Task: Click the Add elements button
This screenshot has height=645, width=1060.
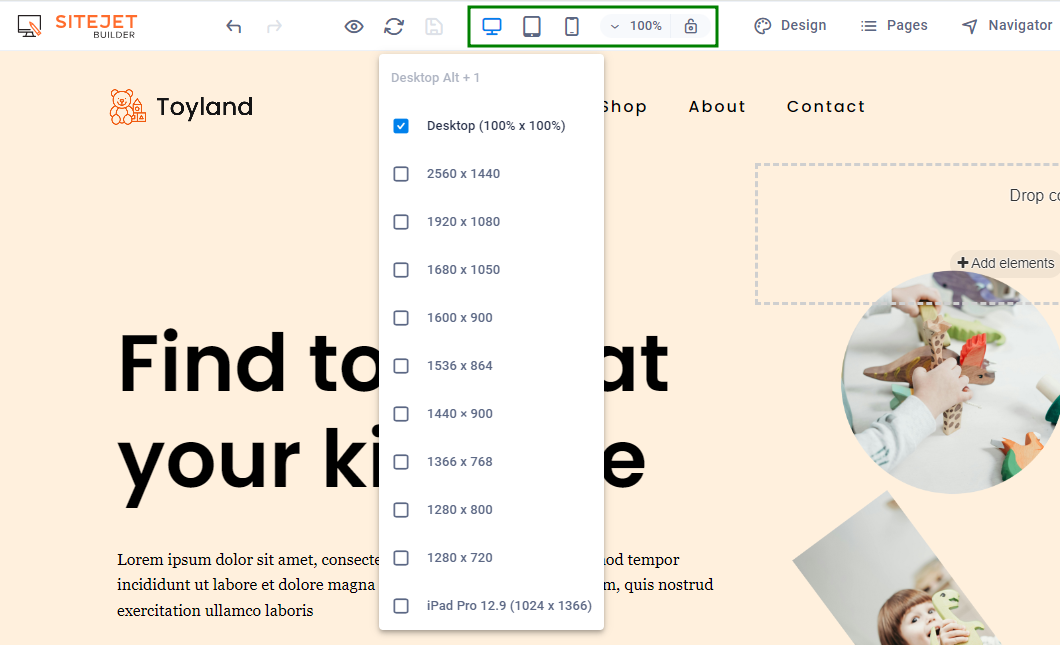Action: tap(1005, 263)
